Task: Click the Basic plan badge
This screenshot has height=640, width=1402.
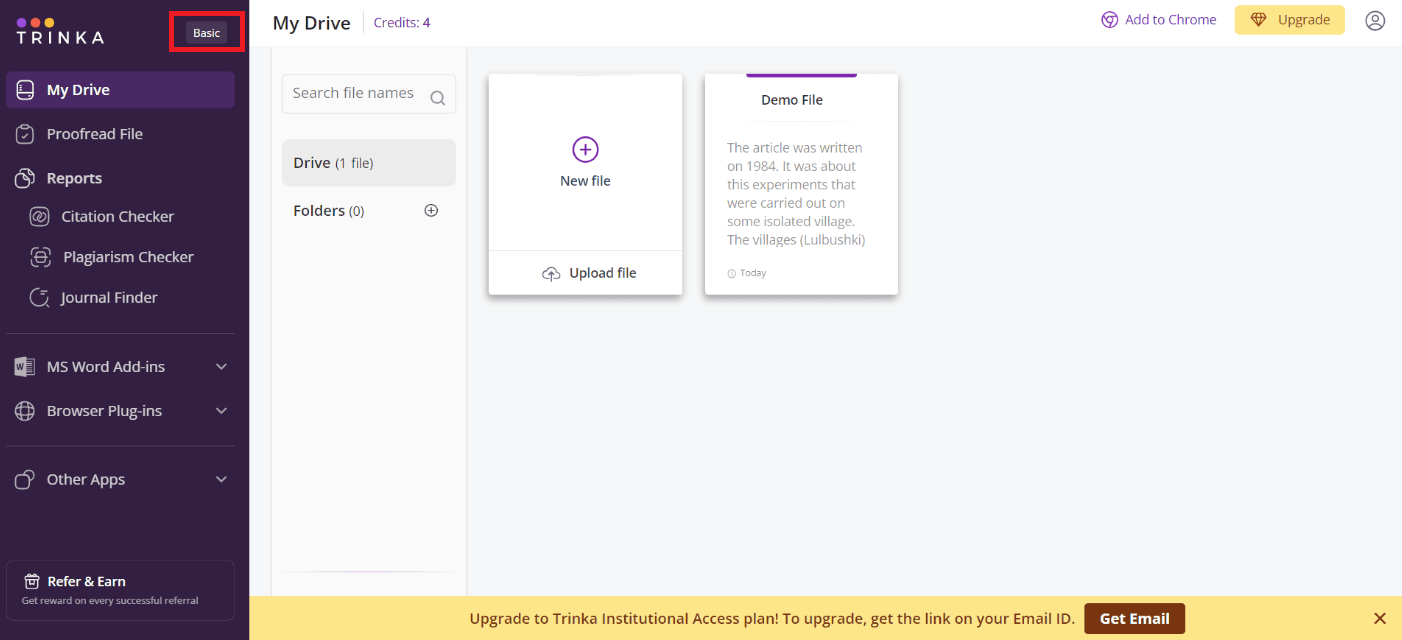Action: point(207,33)
